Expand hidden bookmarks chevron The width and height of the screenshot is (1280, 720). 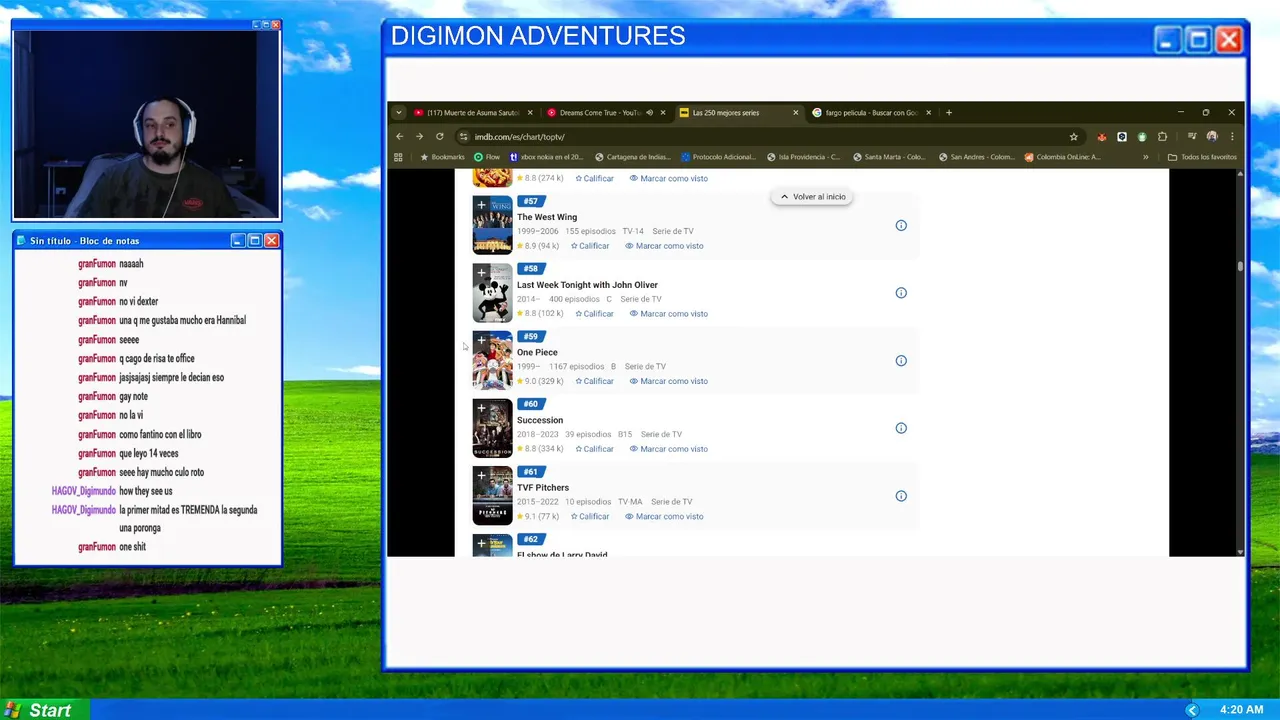coord(1146,157)
